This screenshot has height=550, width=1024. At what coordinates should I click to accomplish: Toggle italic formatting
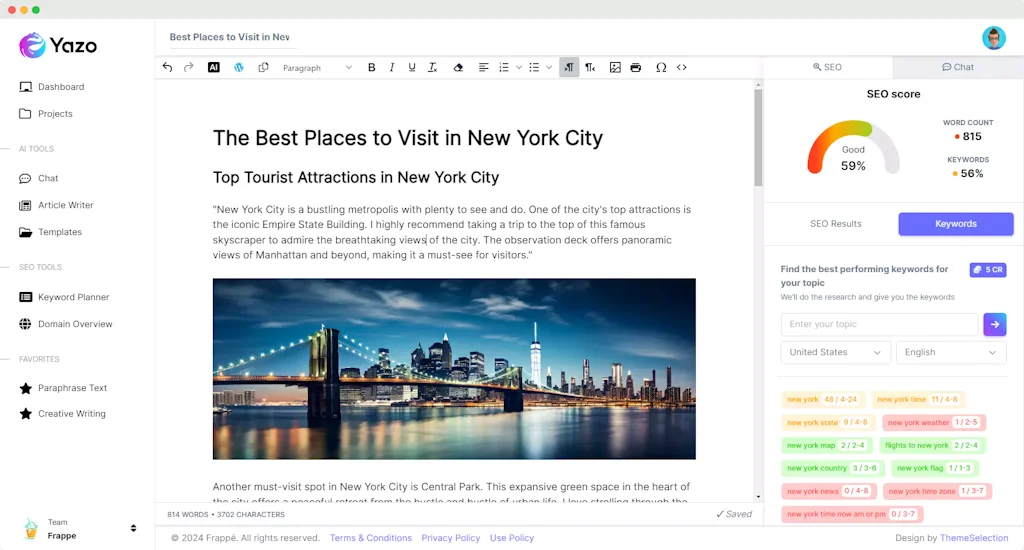pyautogui.click(x=391, y=68)
